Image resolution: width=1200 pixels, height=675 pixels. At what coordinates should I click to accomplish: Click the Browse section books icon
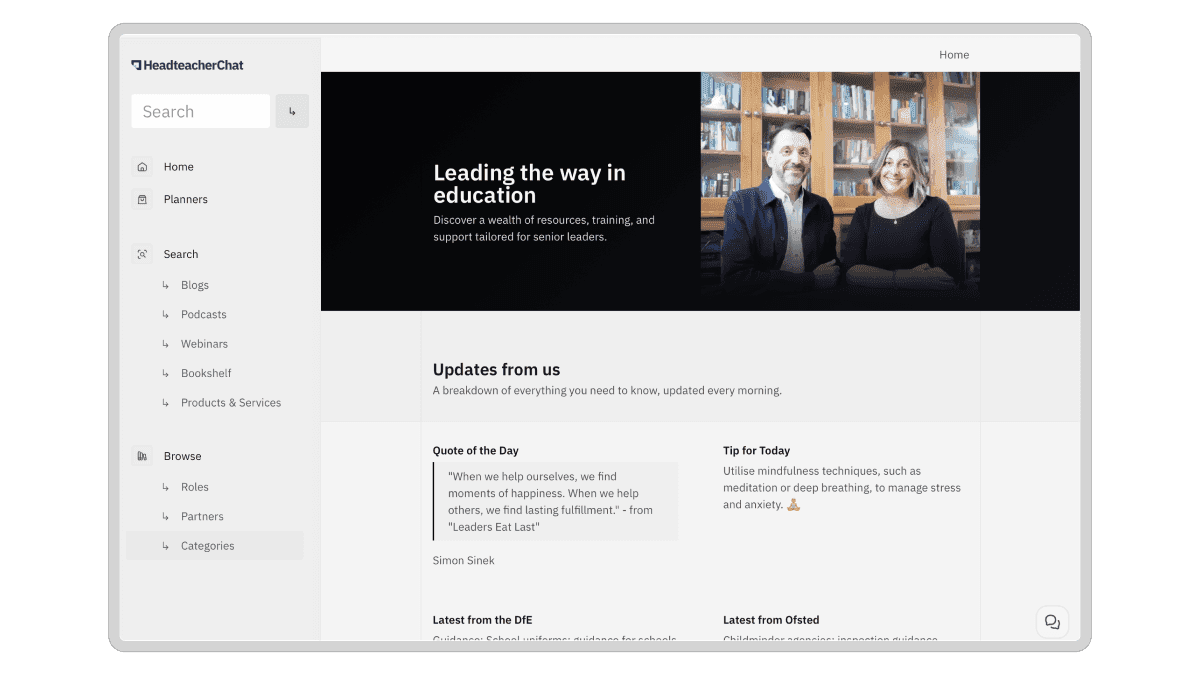[142, 456]
